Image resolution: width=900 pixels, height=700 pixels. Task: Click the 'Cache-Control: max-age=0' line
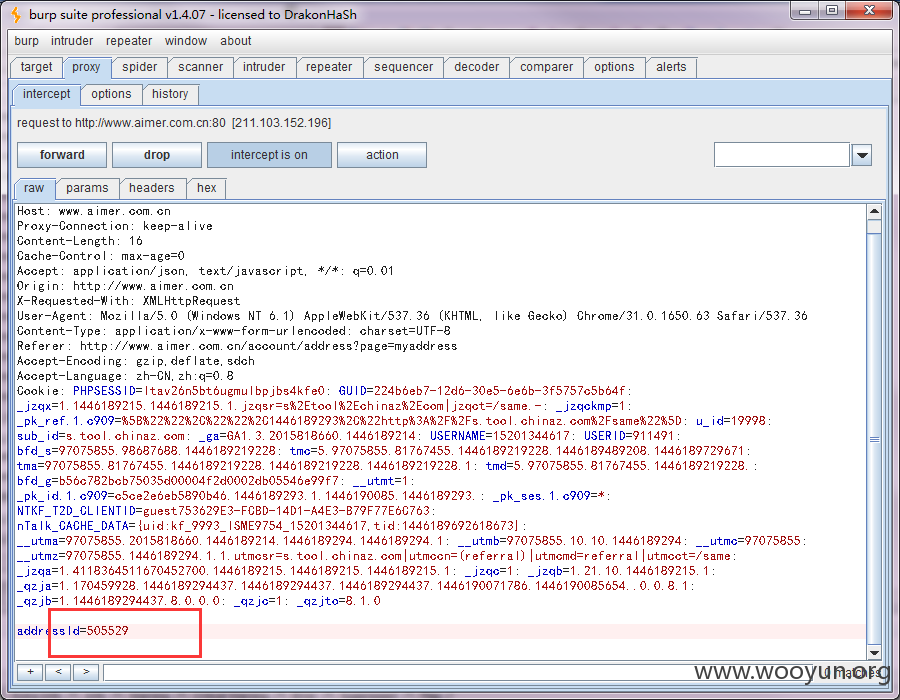tap(100, 256)
